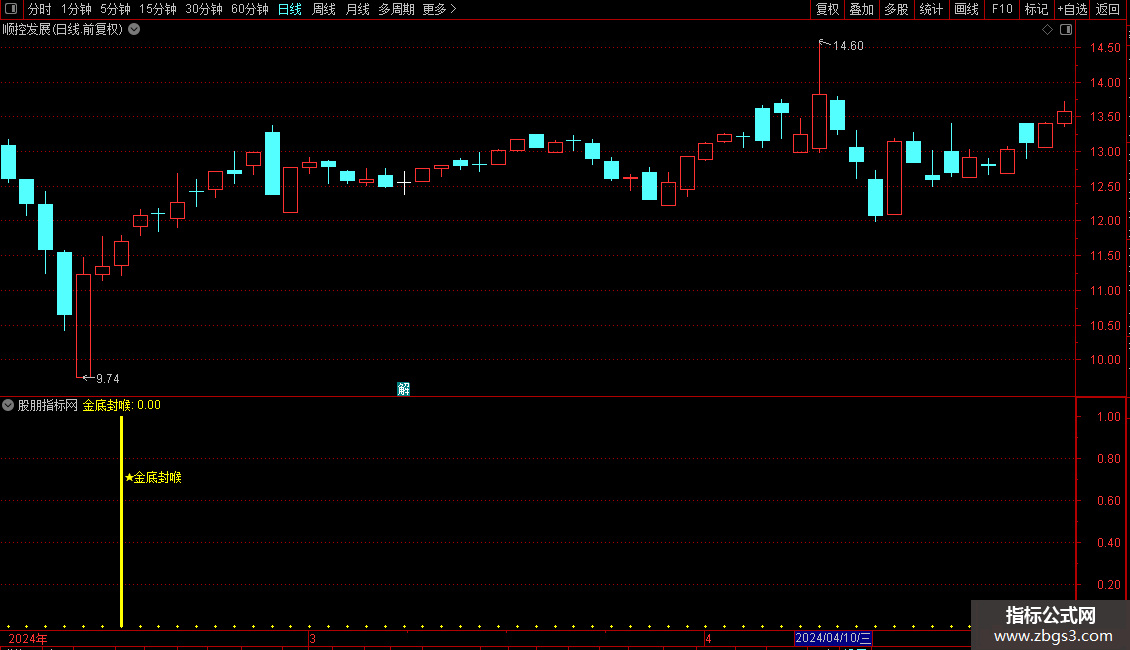Click the 2024年 label on time axis
The image size is (1130, 650).
pos(27,638)
